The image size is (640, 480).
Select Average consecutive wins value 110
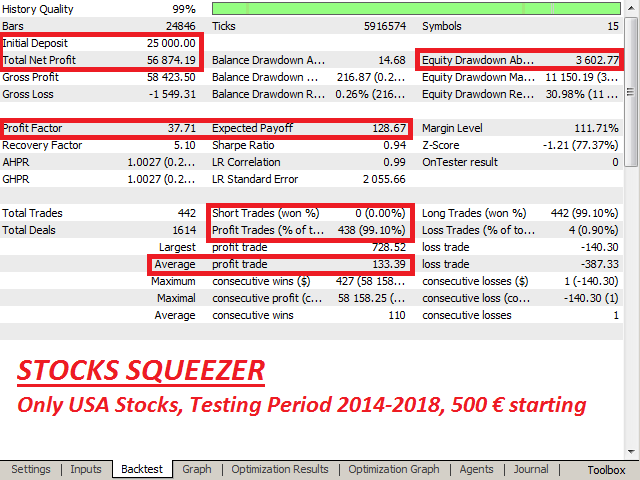(397, 316)
